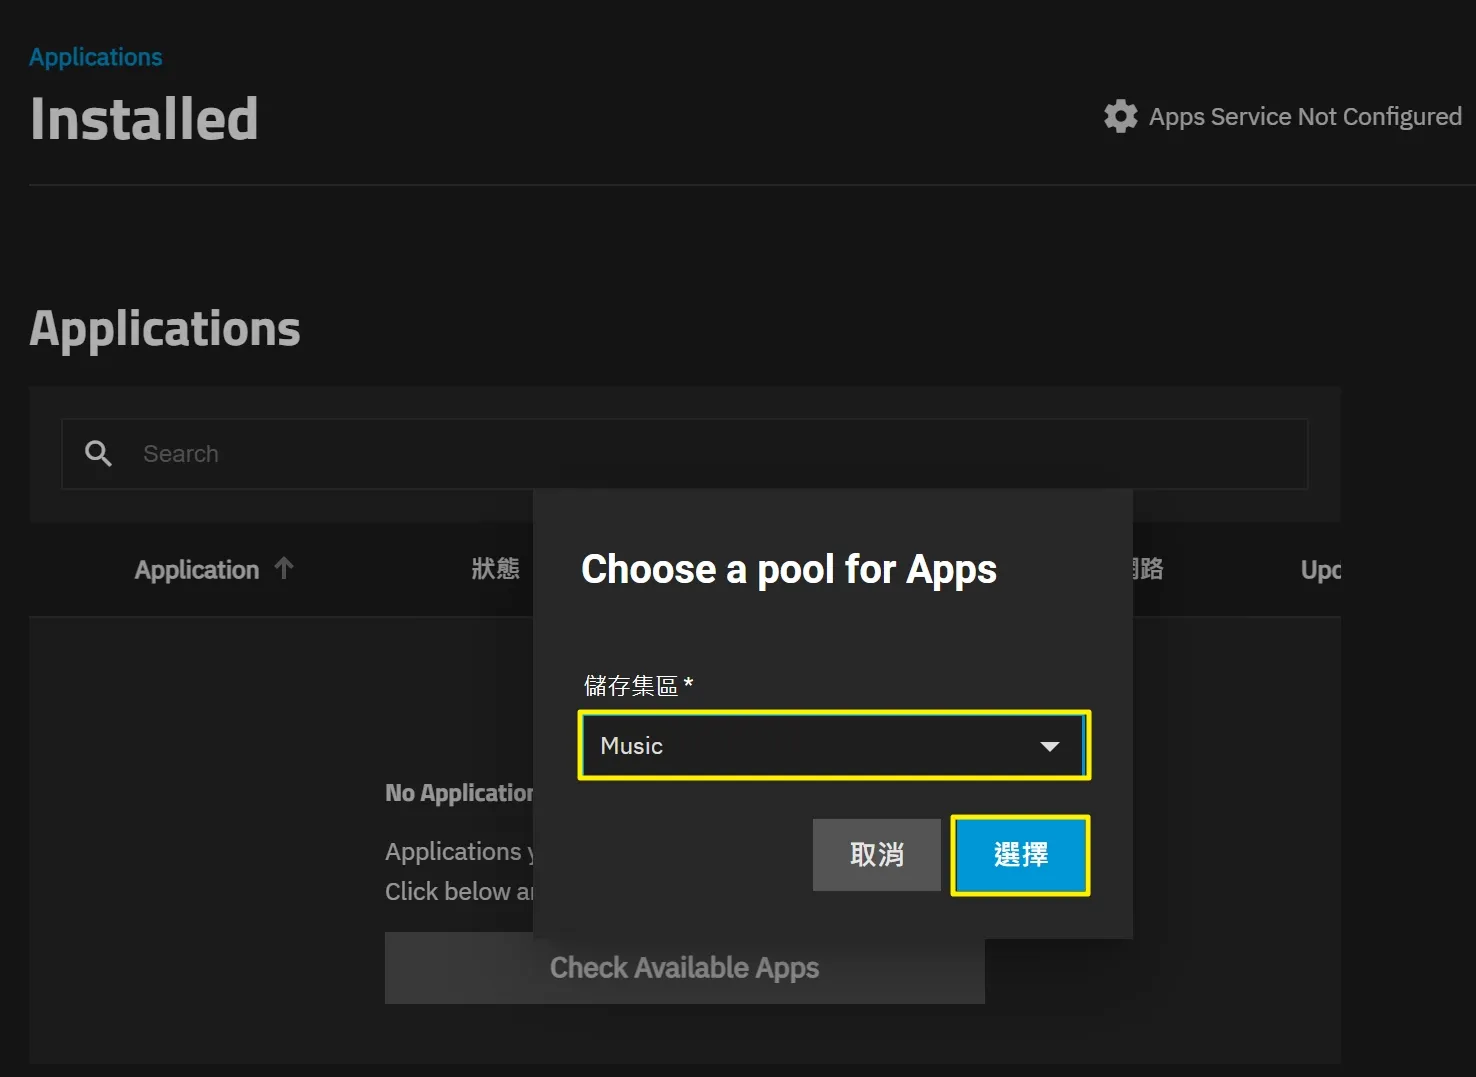Image resolution: width=1476 pixels, height=1077 pixels.
Task: Open the Music pool dropdown
Action: [834, 746]
